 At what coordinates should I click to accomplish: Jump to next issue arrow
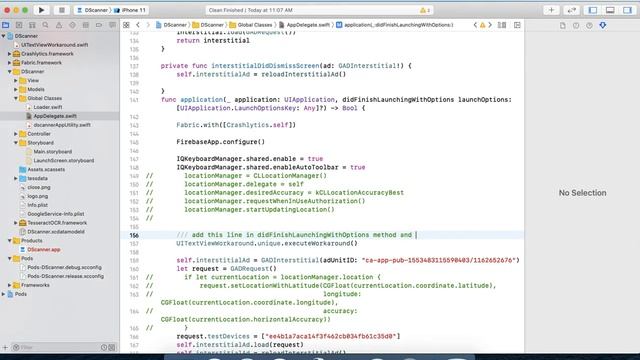click(490, 25)
